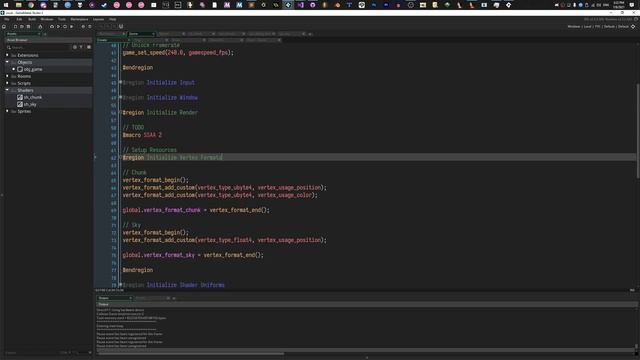Click 'game_set_speed(240.0, gamespeed_fps);' line
This screenshot has width=640, height=360.
(x=178, y=53)
